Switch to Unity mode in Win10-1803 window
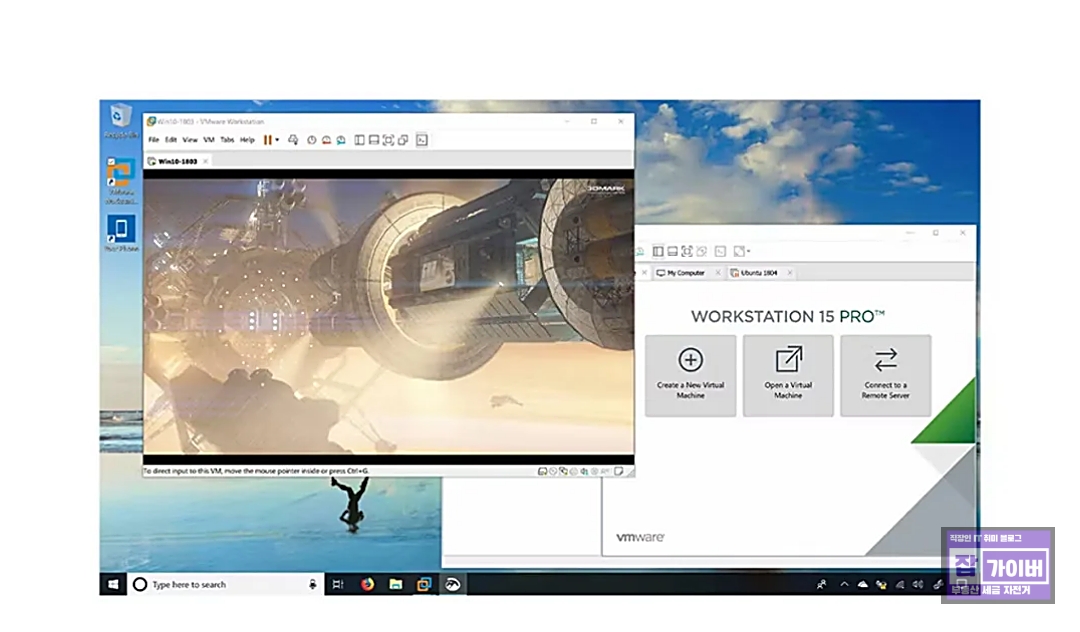1080x632 pixels. tap(403, 140)
